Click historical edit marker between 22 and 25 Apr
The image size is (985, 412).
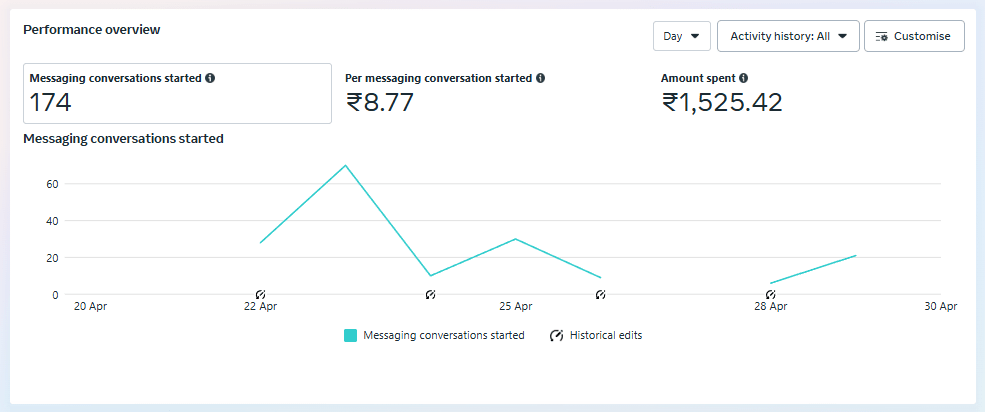point(430,295)
